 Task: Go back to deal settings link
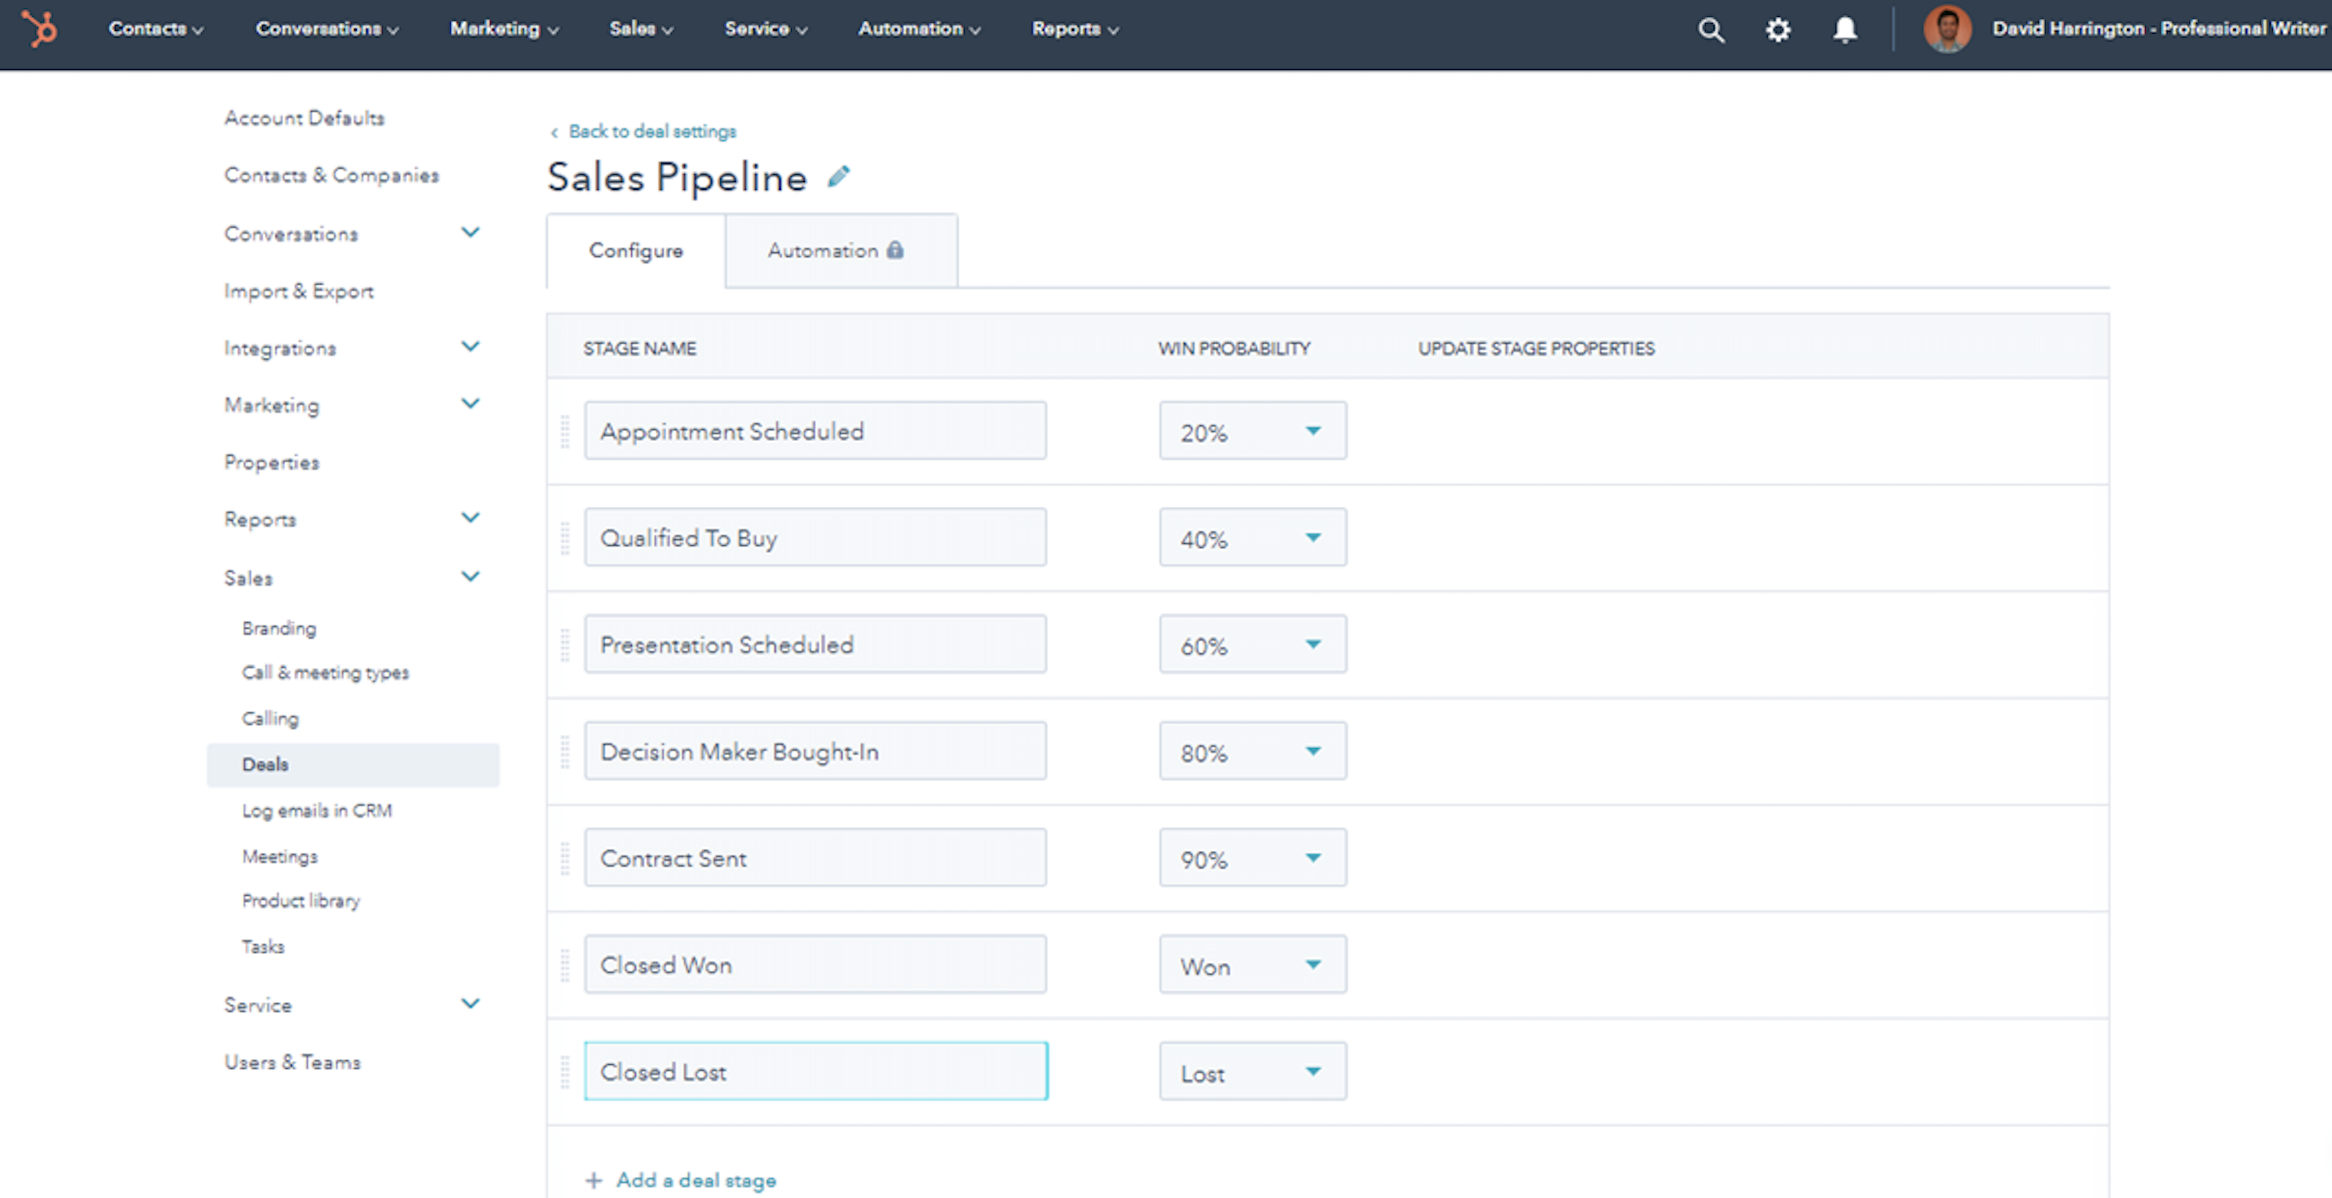click(651, 131)
